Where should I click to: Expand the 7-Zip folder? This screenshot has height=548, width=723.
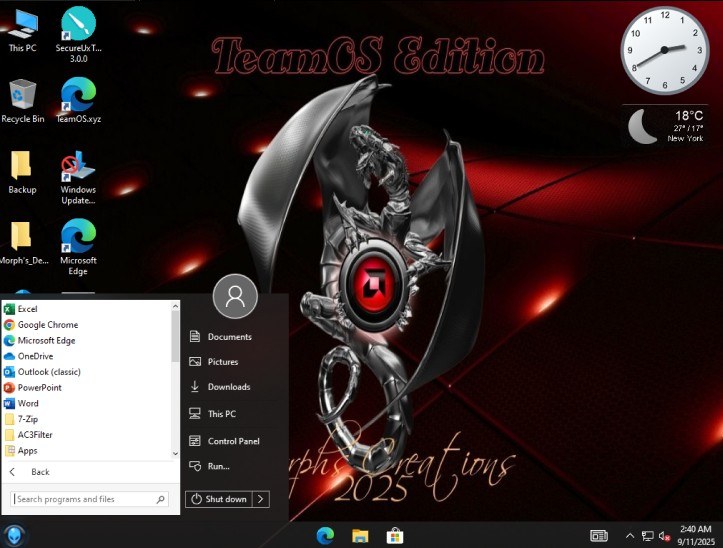pyautogui.click(x=87, y=419)
